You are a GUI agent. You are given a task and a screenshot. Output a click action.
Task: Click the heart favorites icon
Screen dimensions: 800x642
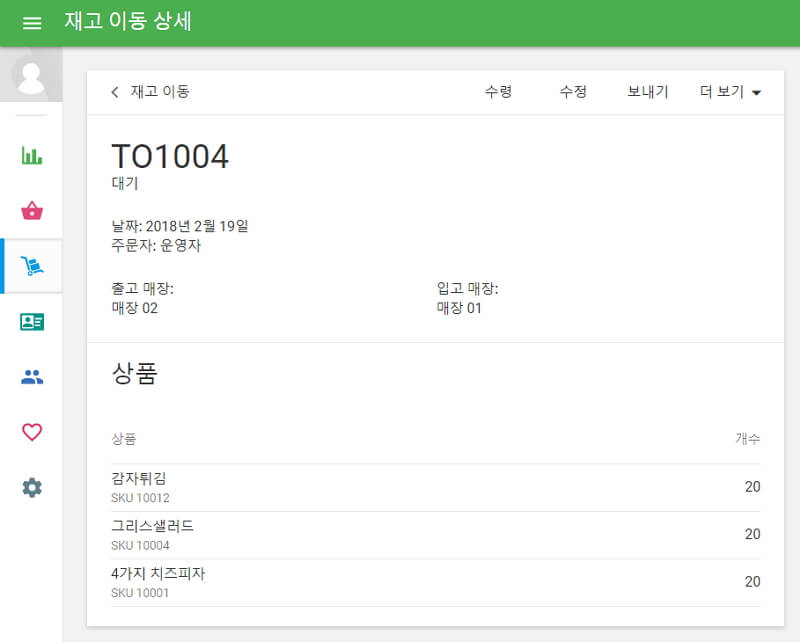pyautogui.click(x=31, y=430)
